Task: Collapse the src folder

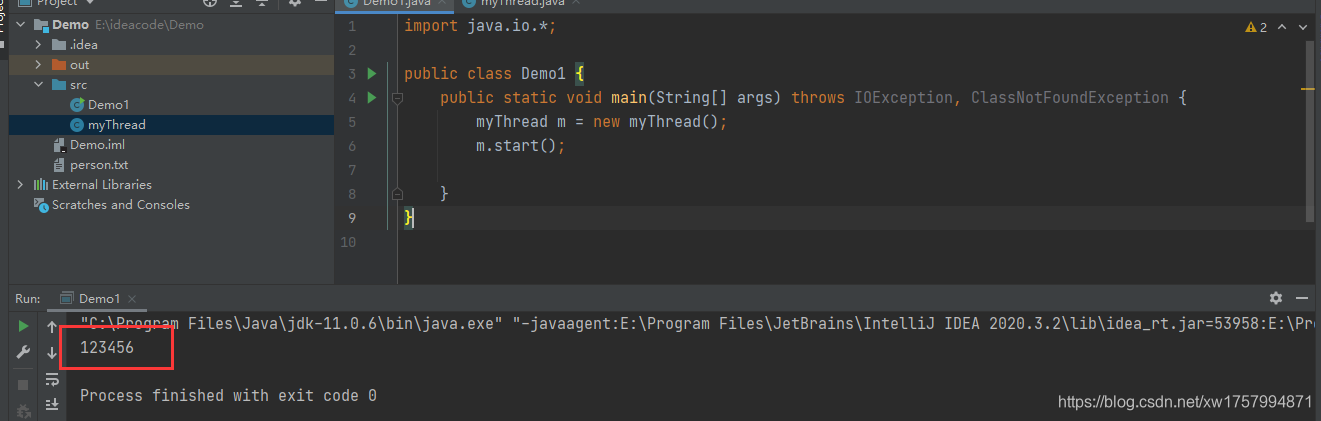Action: click(x=38, y=85)
